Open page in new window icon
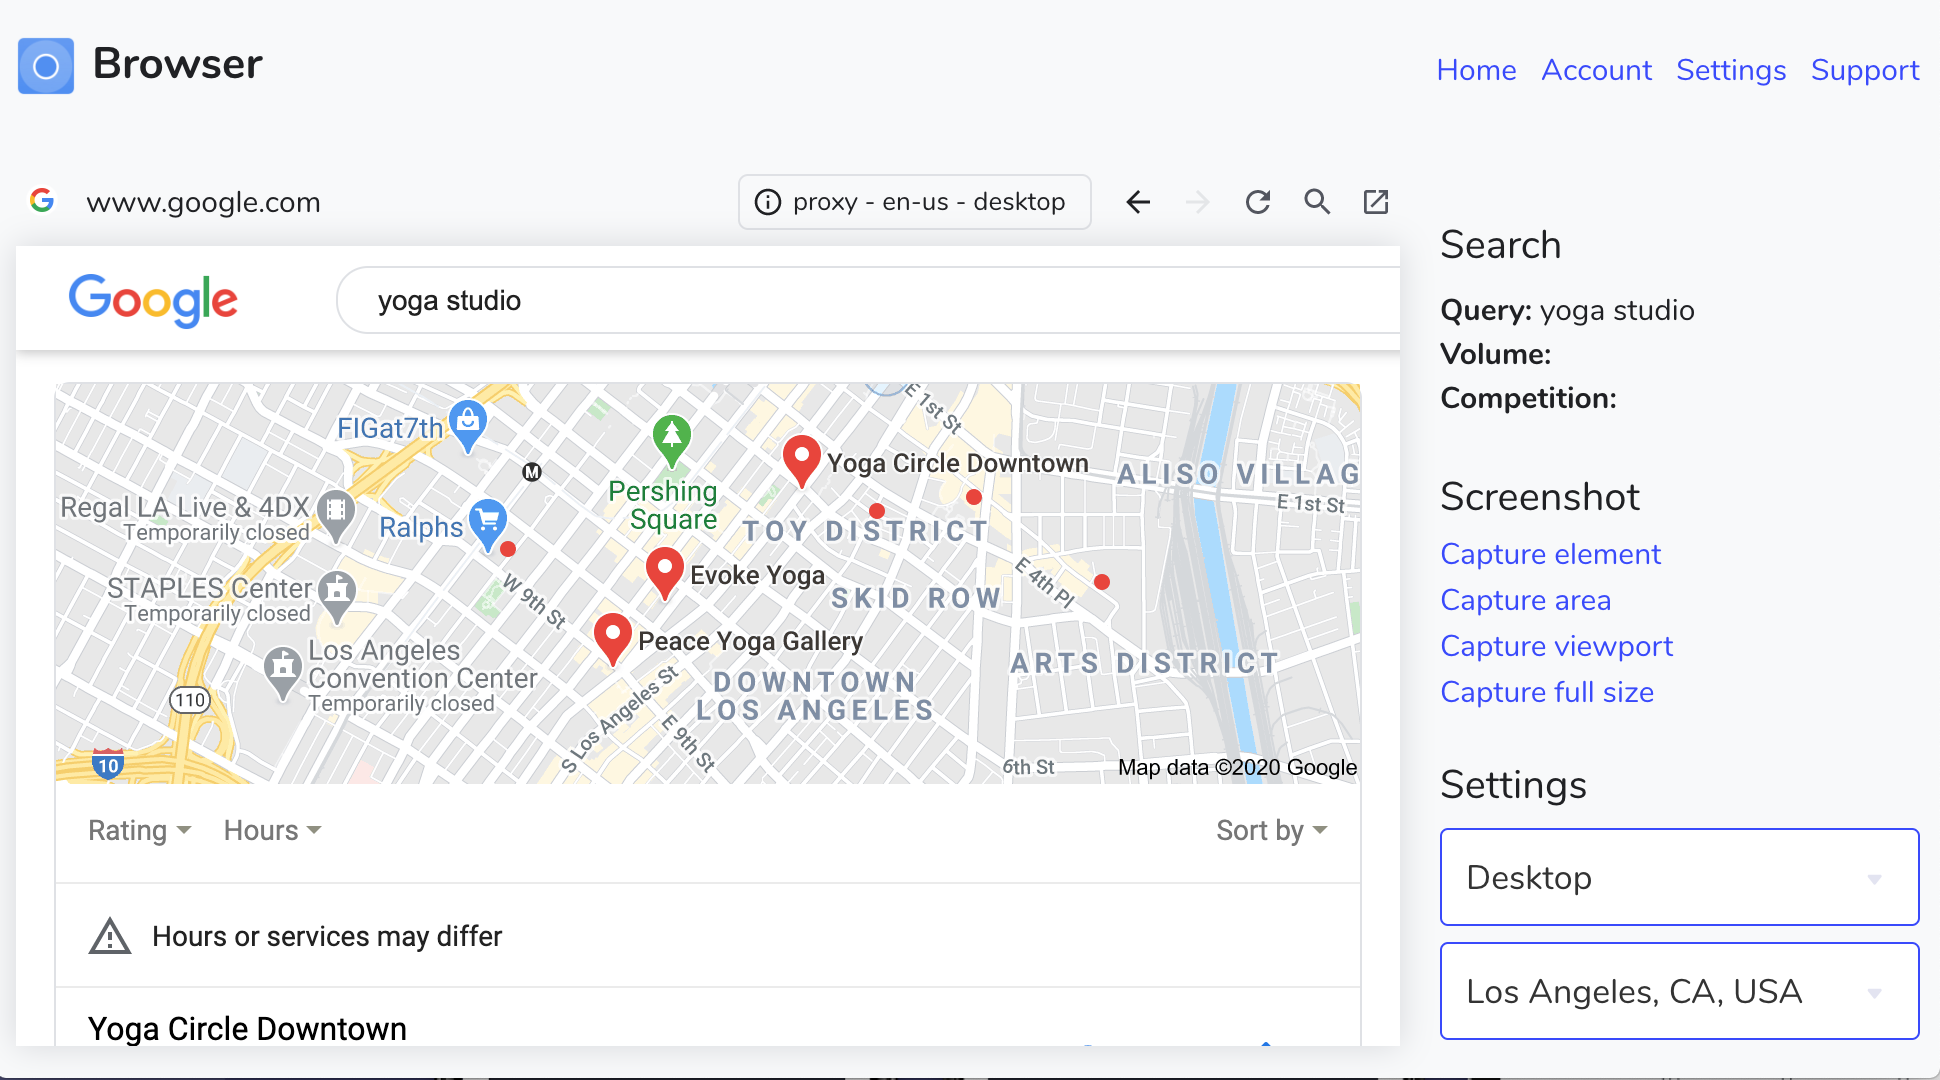The image size is (1940, 1080). [x=1376, y=202]
